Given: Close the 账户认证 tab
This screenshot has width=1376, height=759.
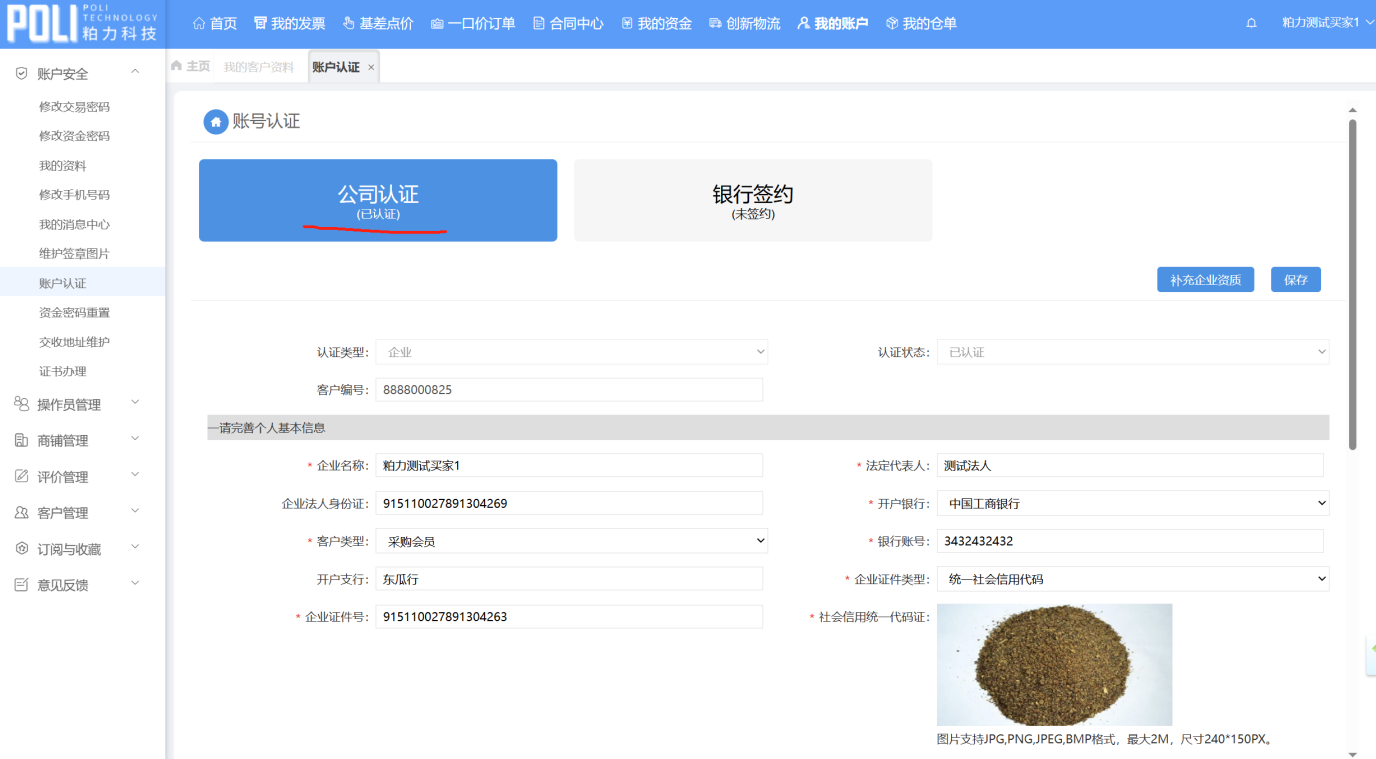Looking at the screenshot, I should coord(371,67).
